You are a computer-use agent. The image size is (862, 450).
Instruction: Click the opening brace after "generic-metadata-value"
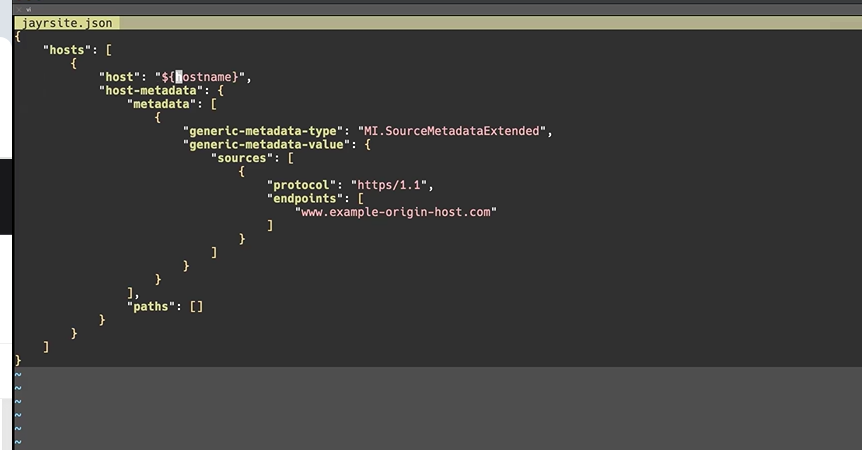(367, 145)
